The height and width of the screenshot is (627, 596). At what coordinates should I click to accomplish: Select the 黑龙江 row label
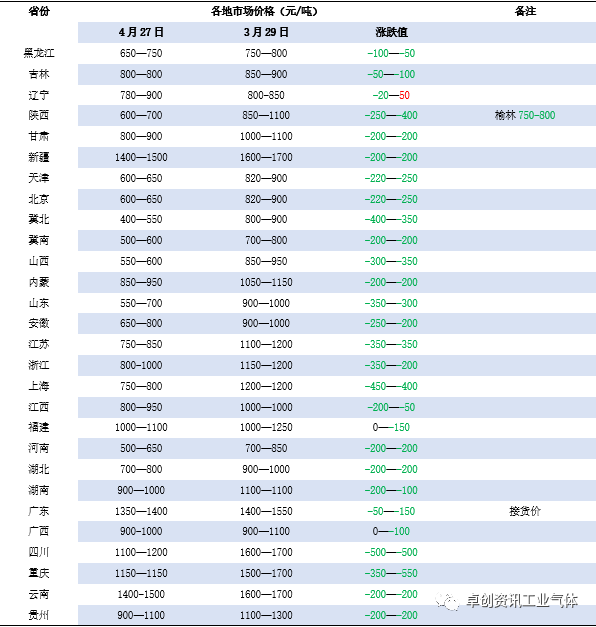tap(39, 53)
